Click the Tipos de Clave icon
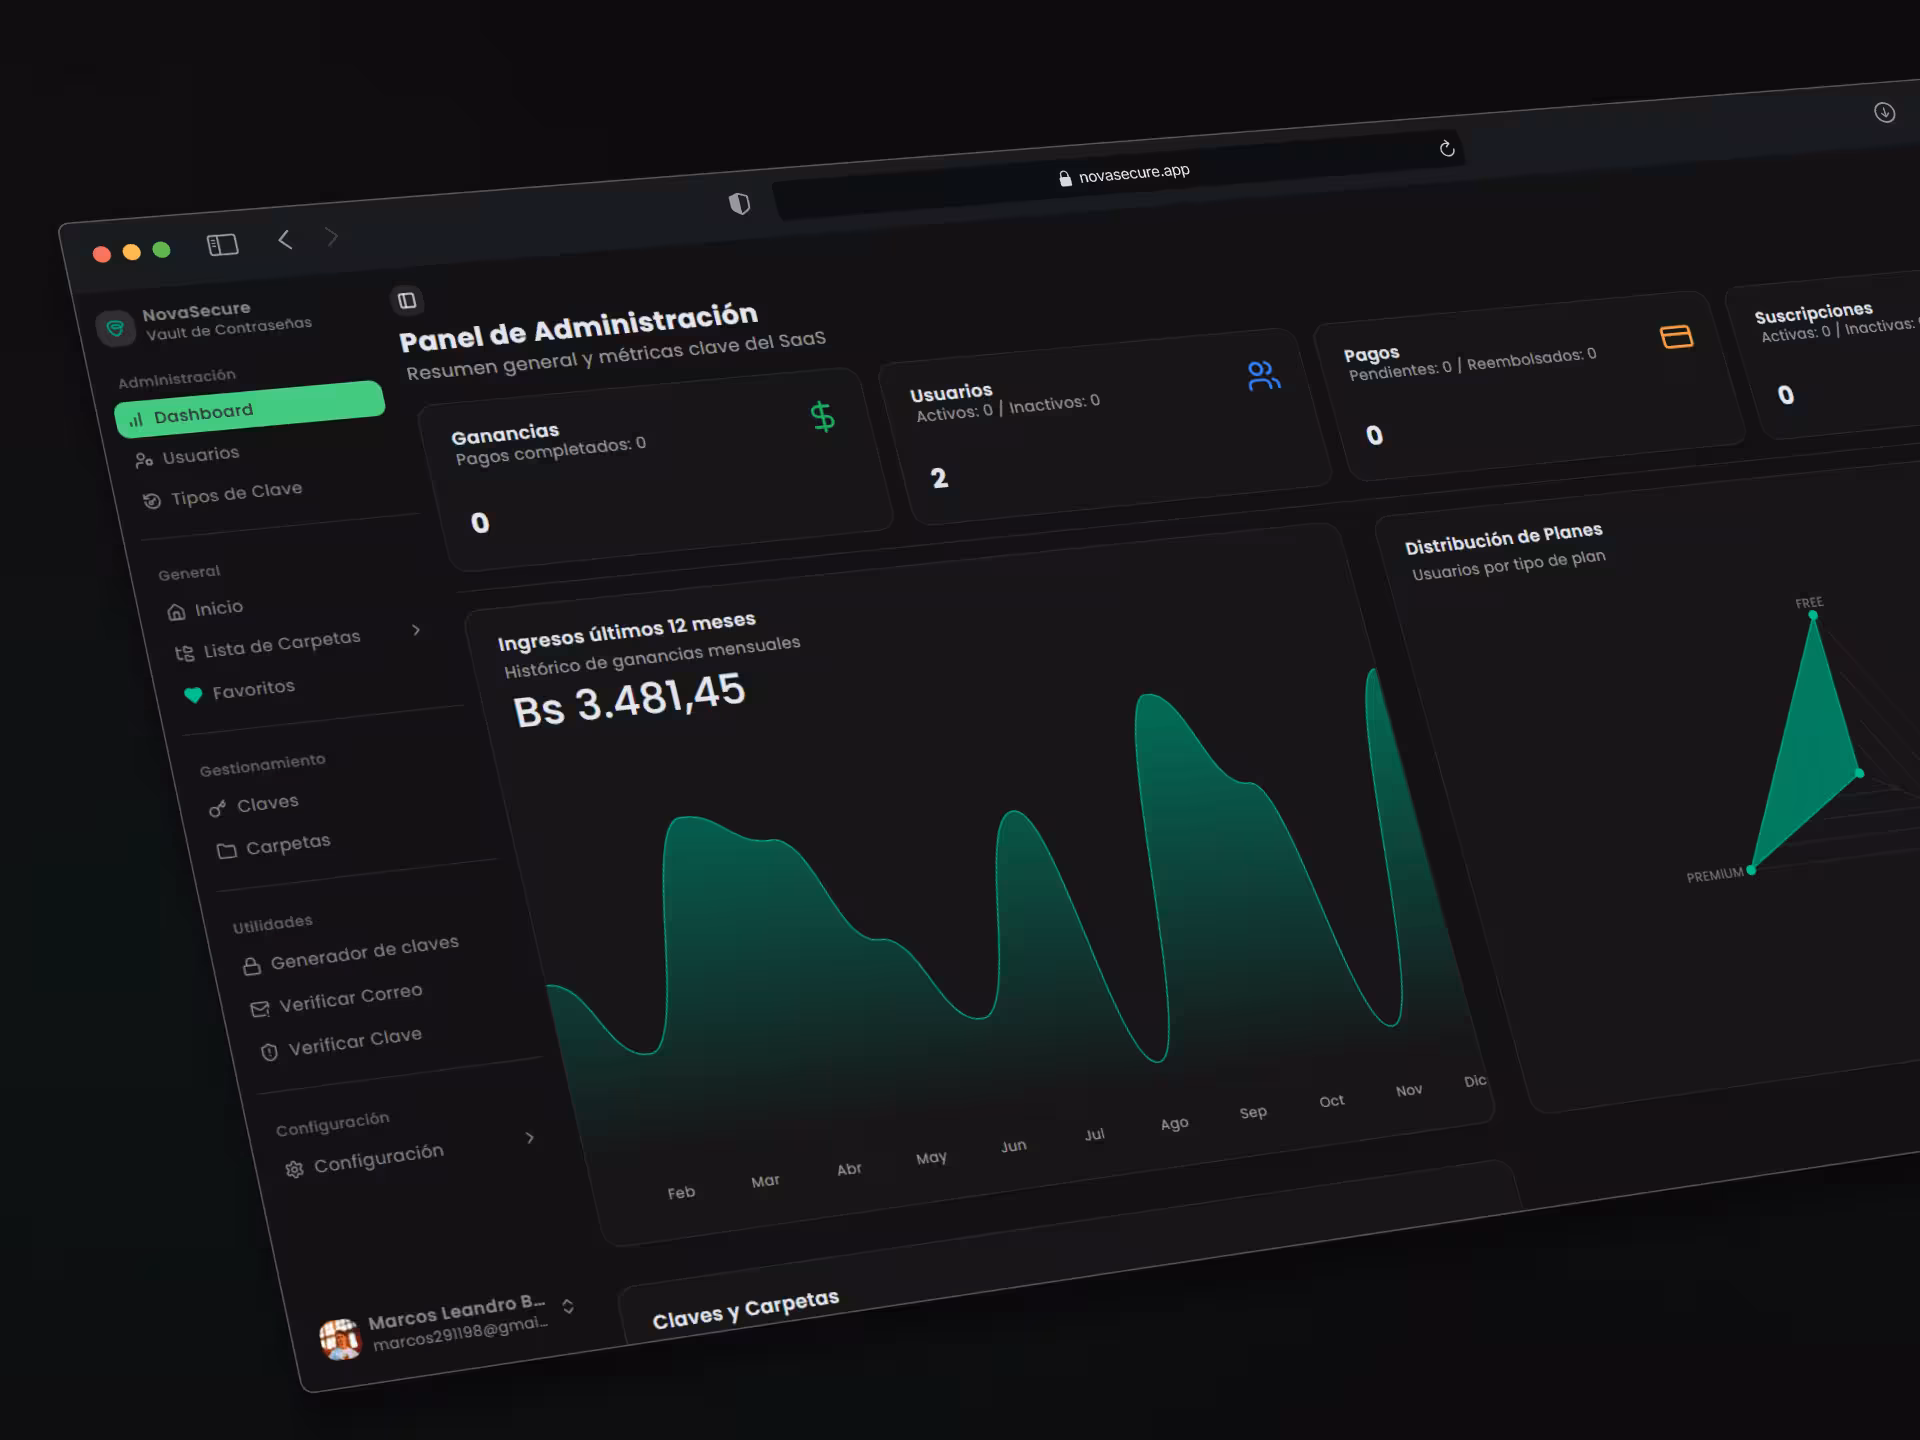The image size is (1920, 1440). [152, 501]
